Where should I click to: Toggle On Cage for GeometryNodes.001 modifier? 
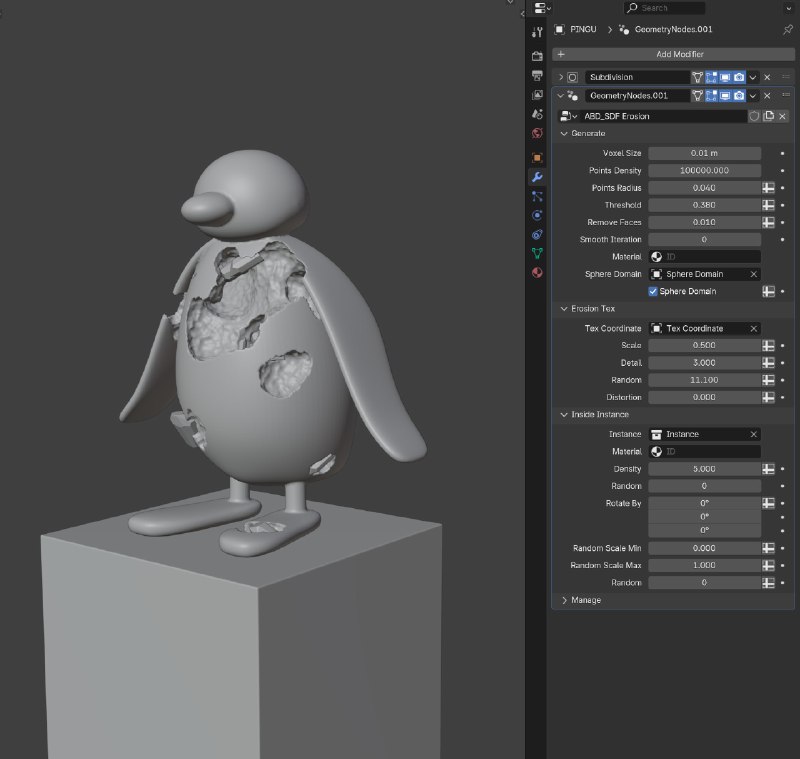697,95
